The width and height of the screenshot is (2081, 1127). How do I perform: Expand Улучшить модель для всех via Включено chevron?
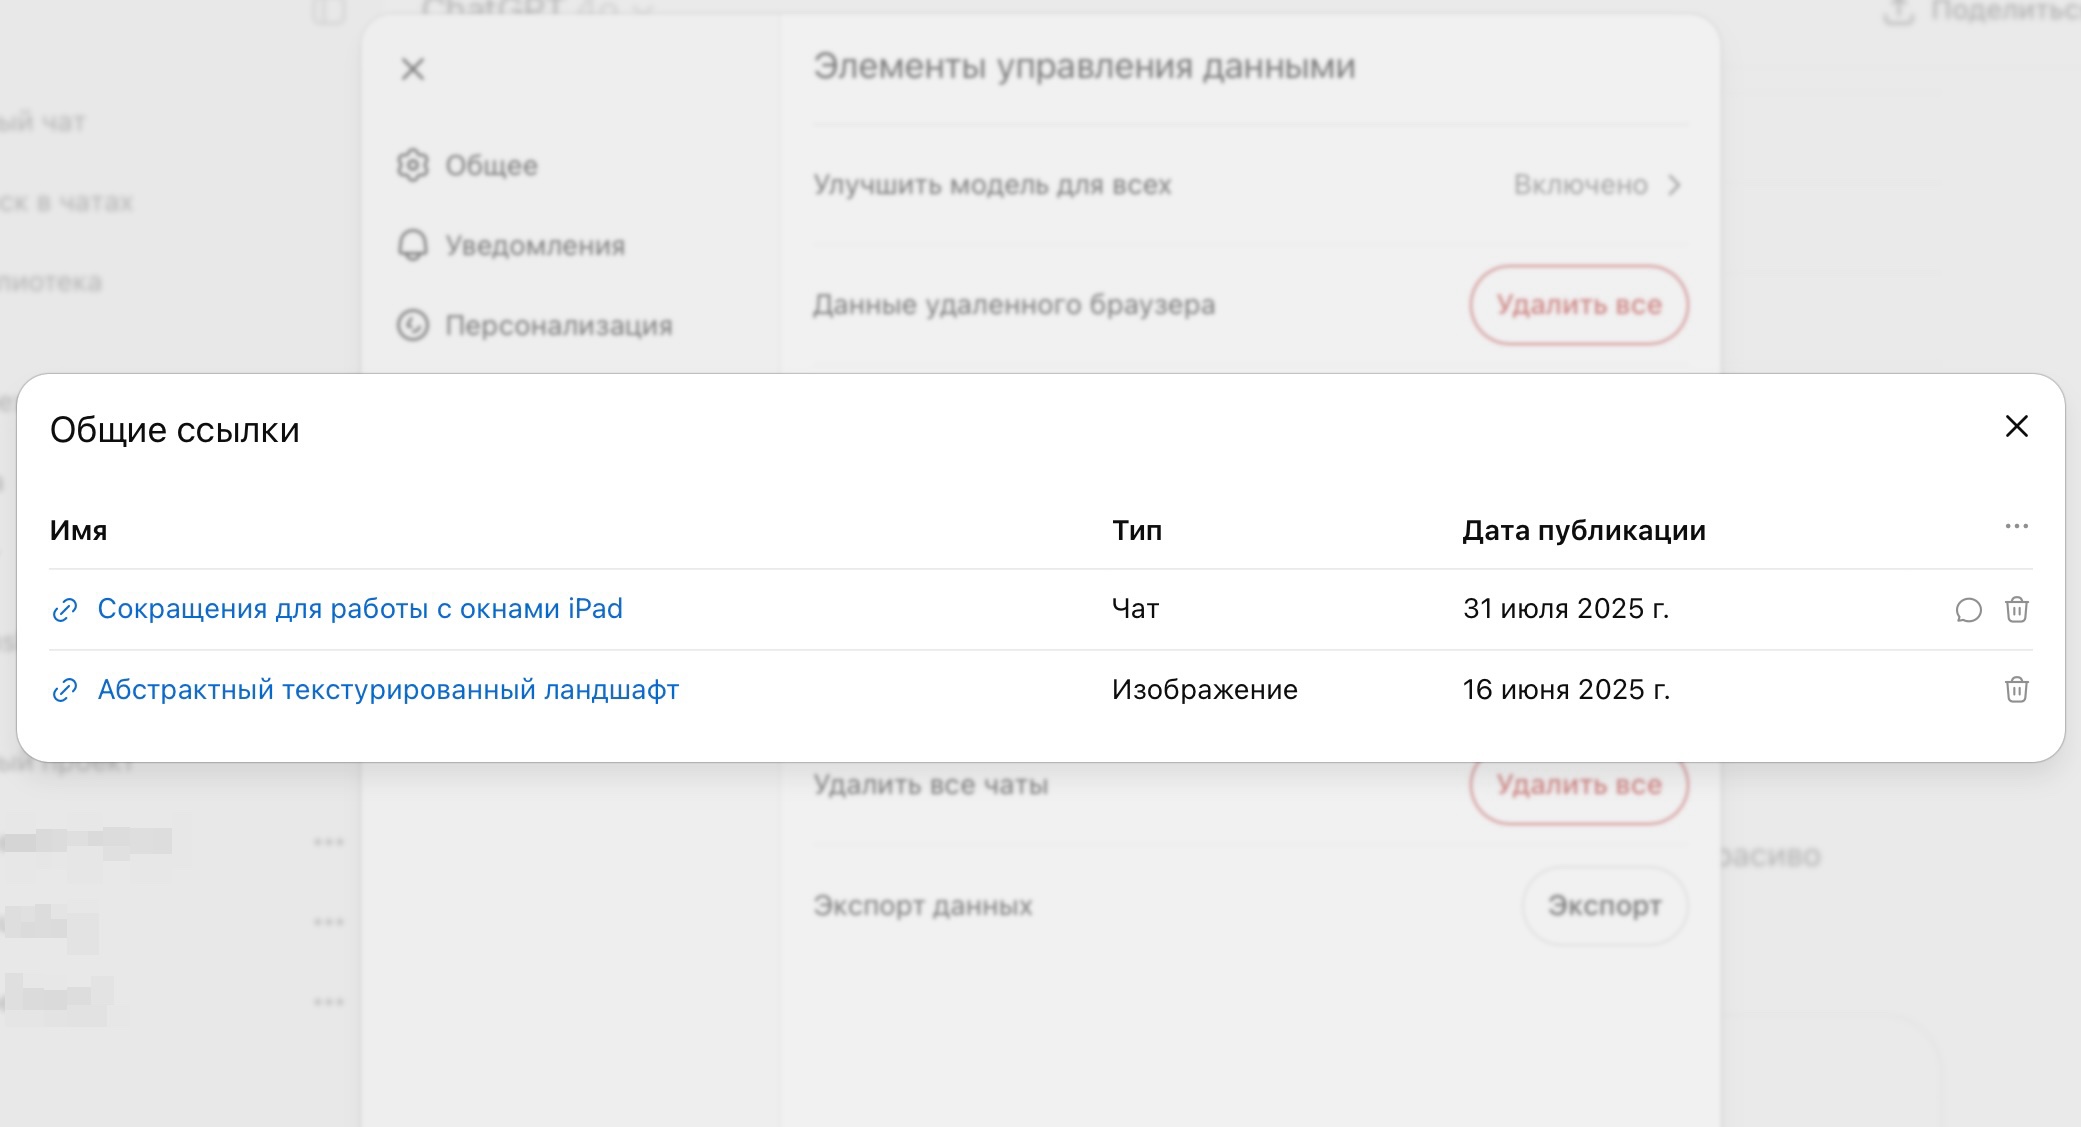(1674, 185)
